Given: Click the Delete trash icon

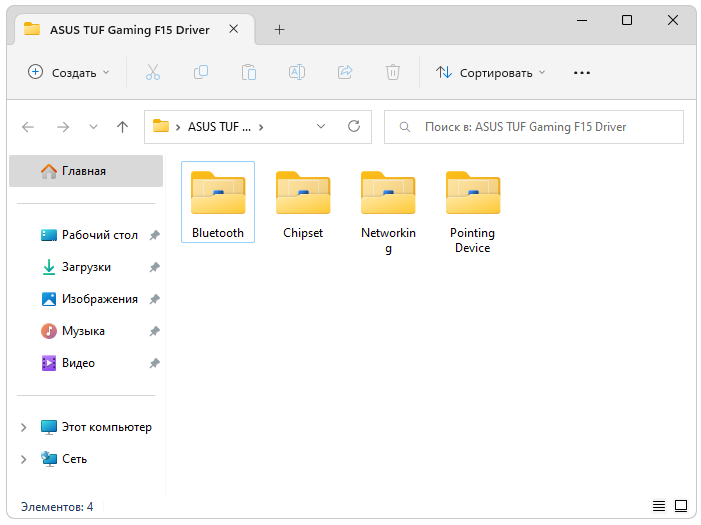Looking at the screenshot, I should [393, 72].
